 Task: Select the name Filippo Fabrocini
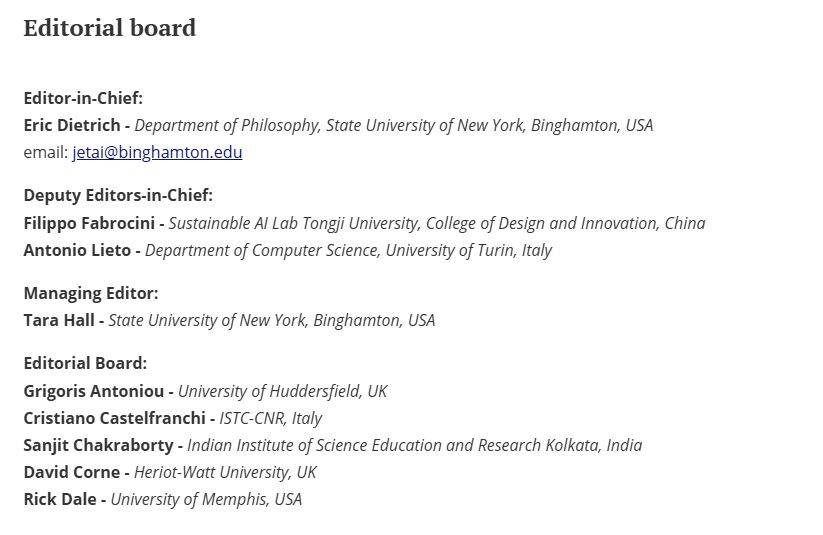point(89,223)
